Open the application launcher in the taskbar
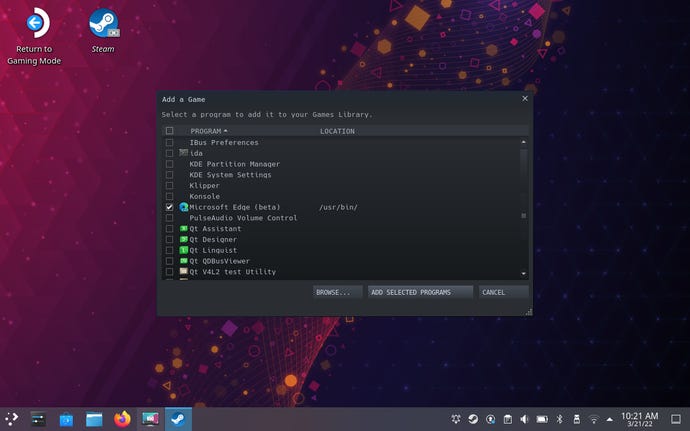This screenshot has width=690, height=431. click(11, 419)
